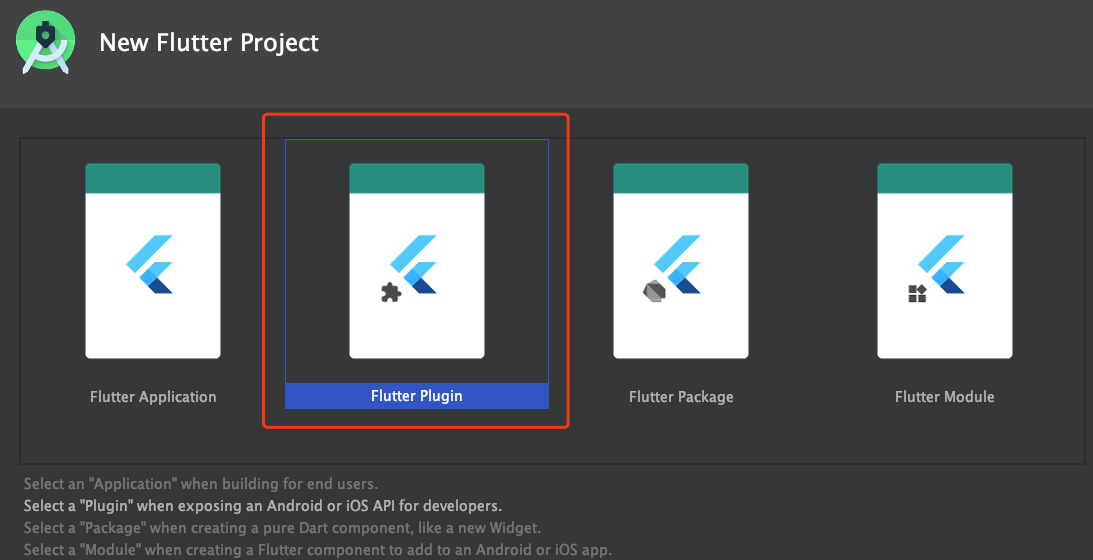
Task: Click the 'Select a "Plugin"' hint text
Action: pyautogui.click(x=263, y=505)
